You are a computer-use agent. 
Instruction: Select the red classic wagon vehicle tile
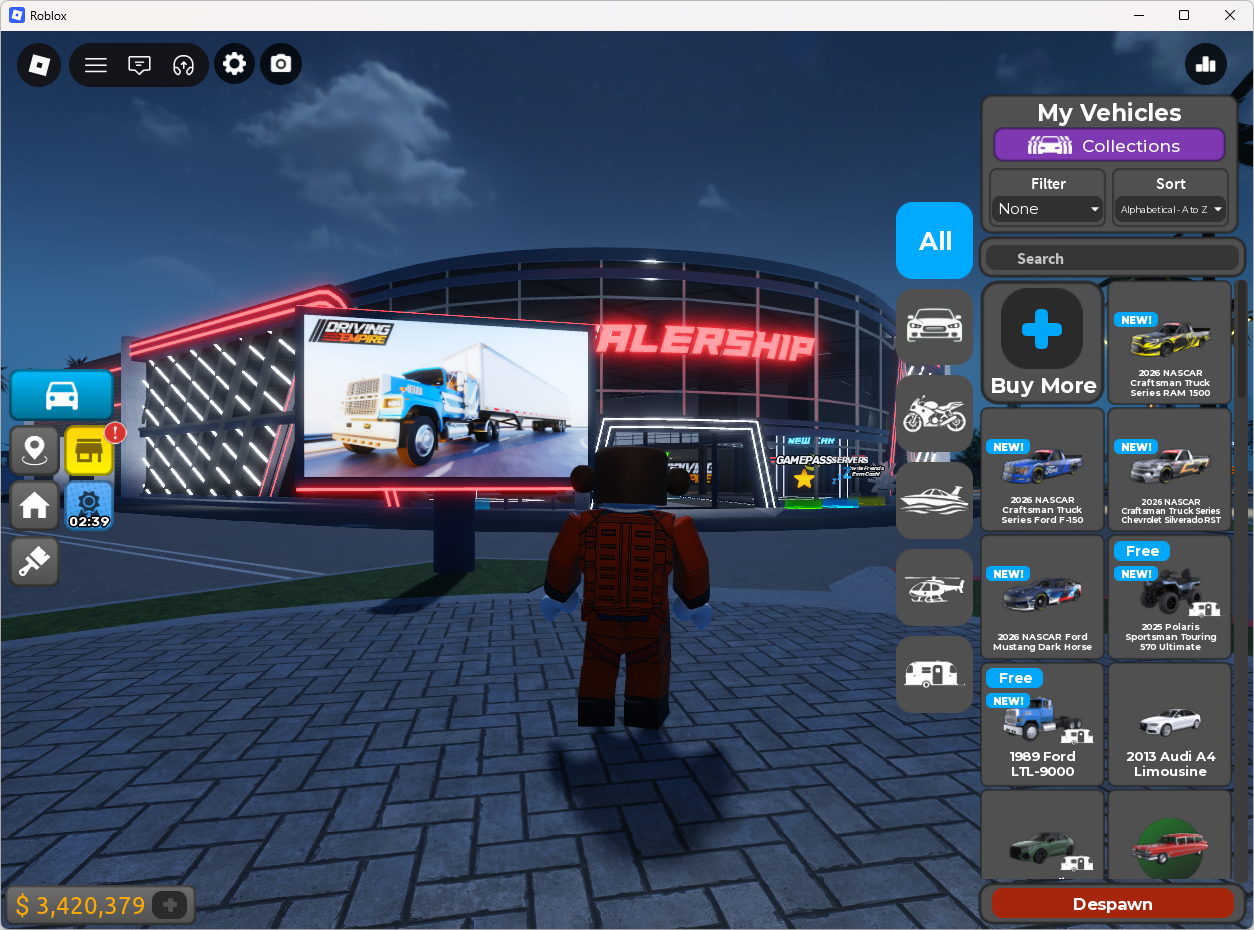pyautogui.click(x=1170, y=836)
